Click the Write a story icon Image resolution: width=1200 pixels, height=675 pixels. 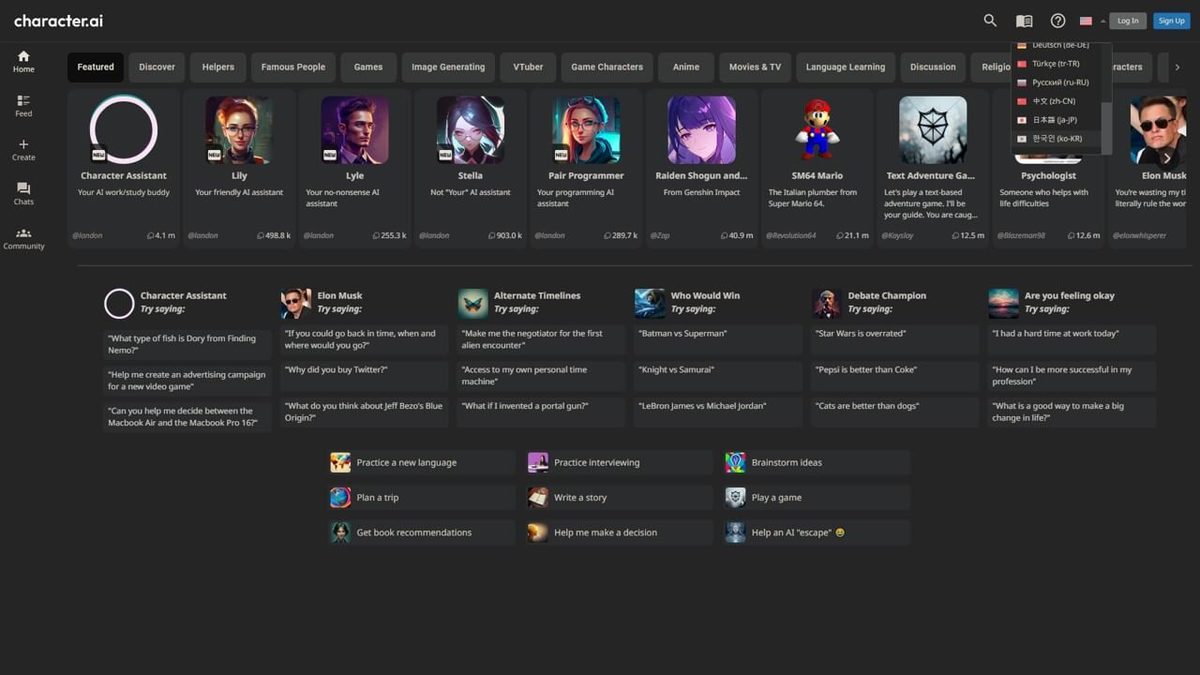(538, 497)
